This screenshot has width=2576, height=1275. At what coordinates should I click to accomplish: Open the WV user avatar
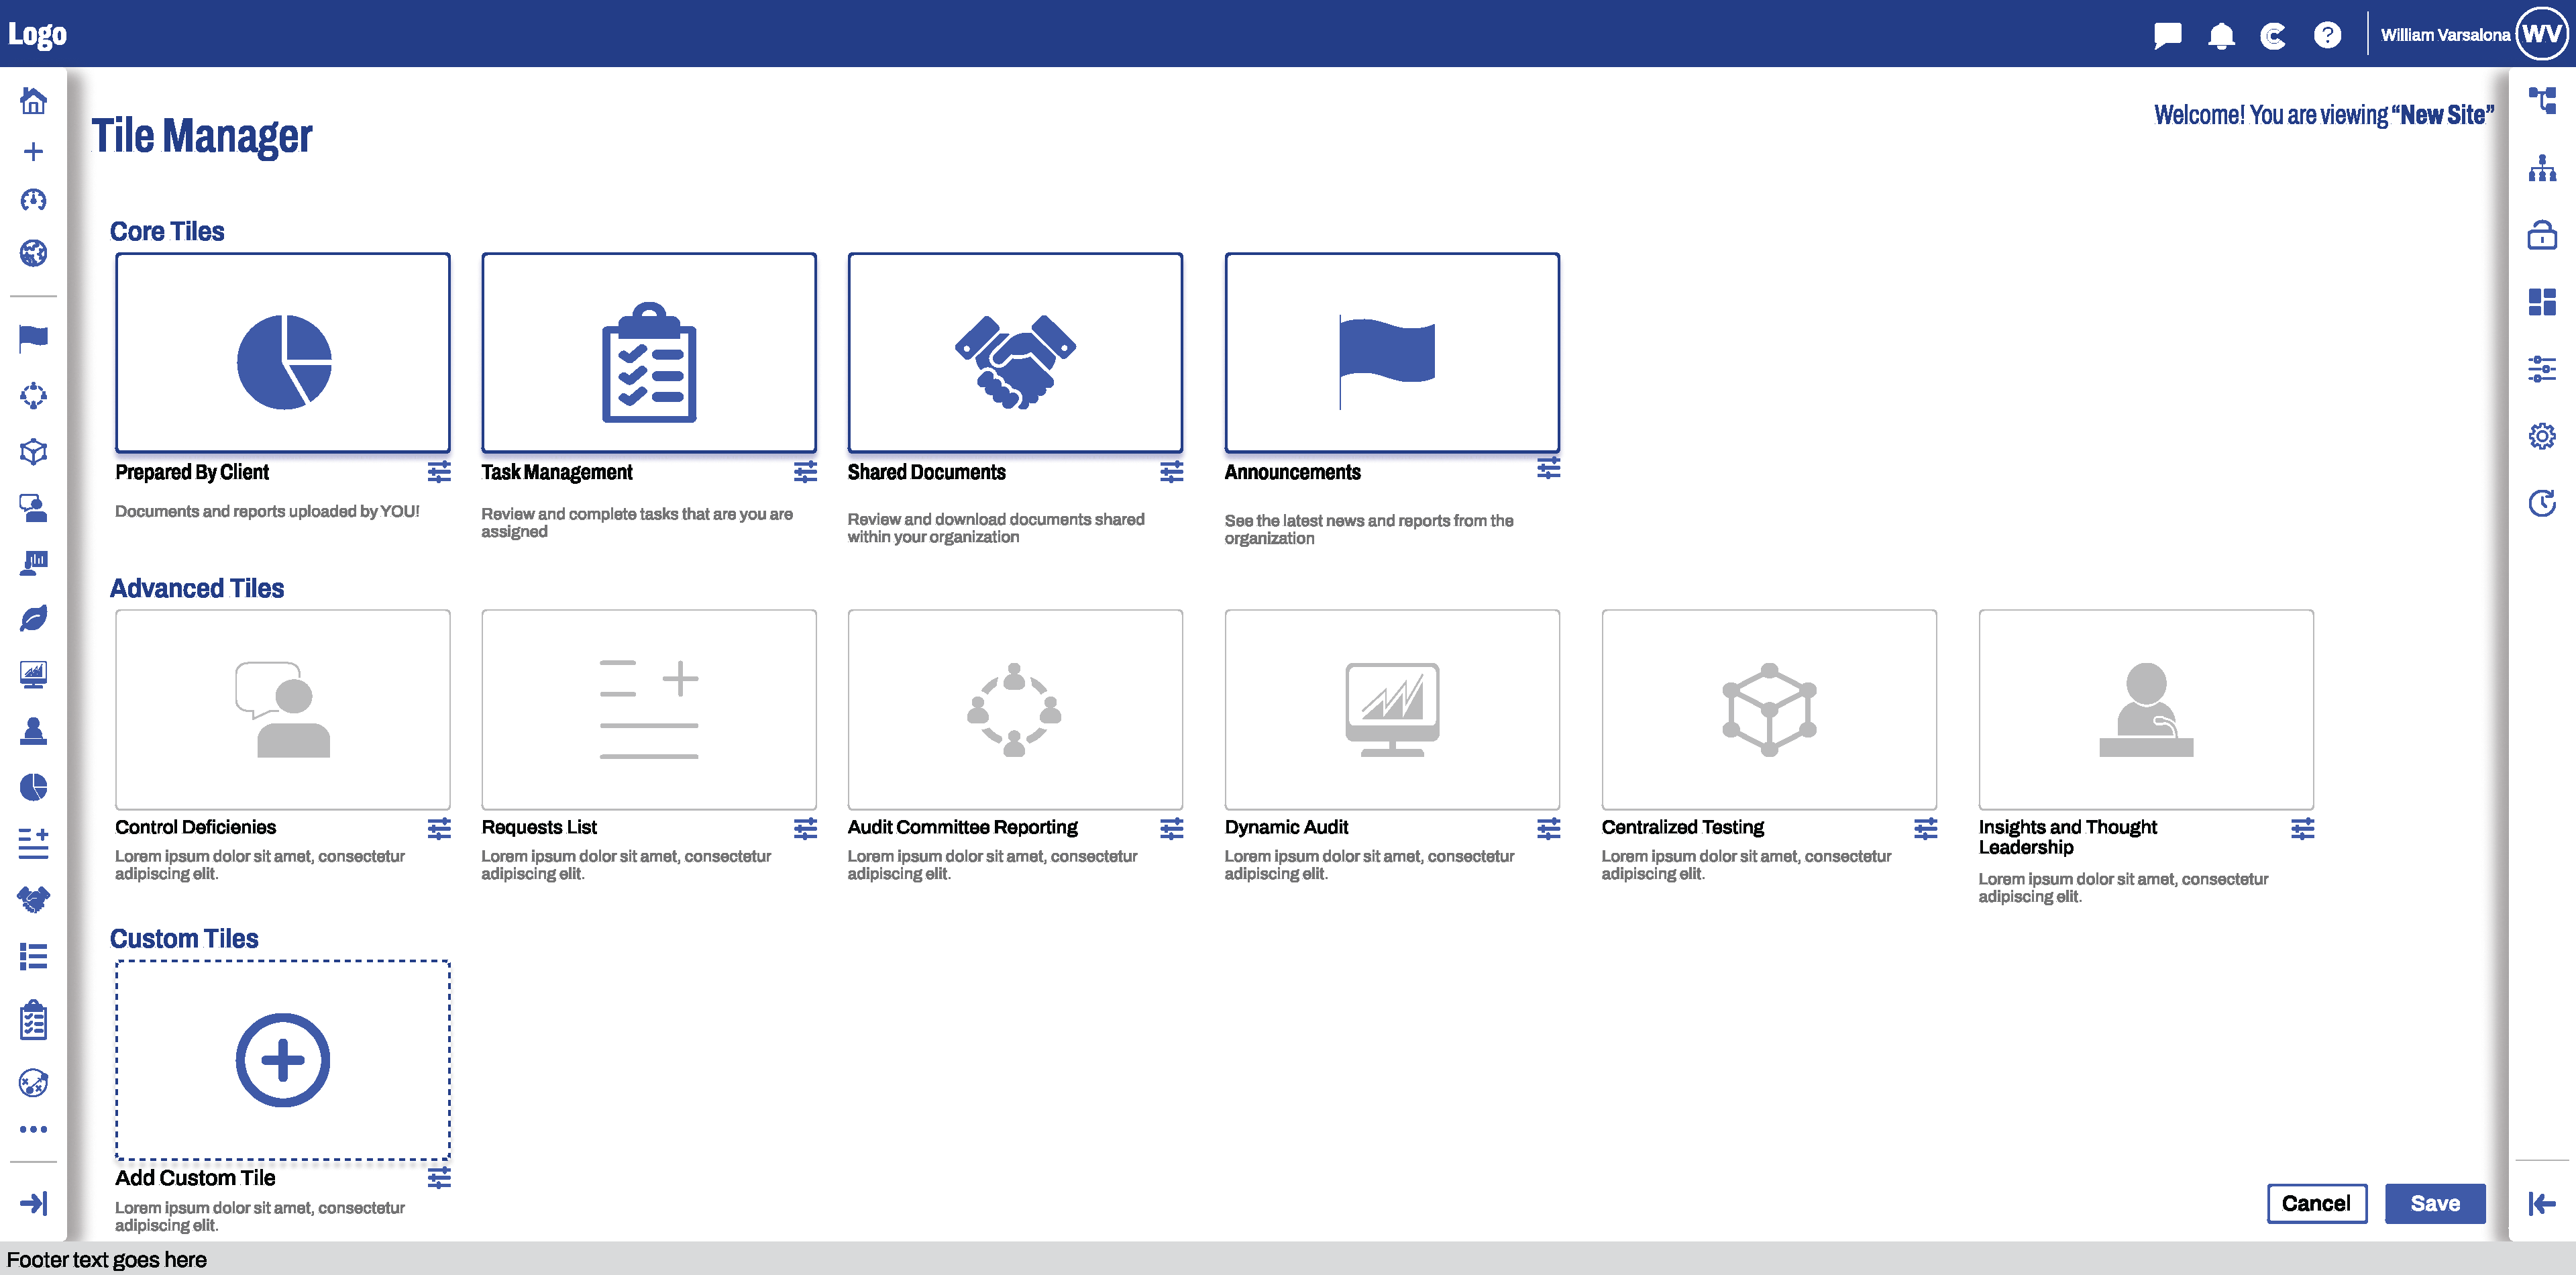[x=2541, y=34]
